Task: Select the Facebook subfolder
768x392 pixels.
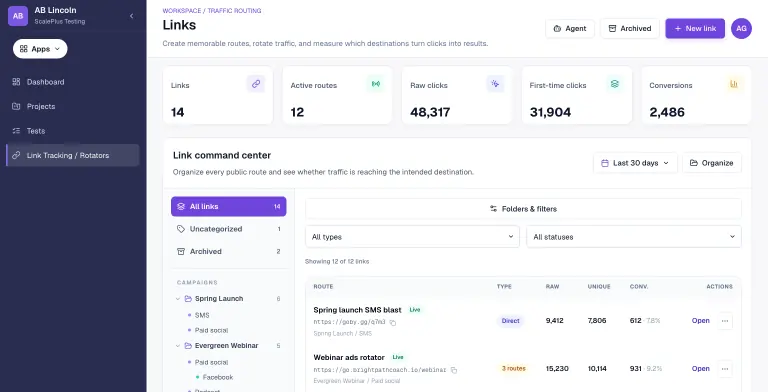Action: pyautogui.click(x=217, y=377)
